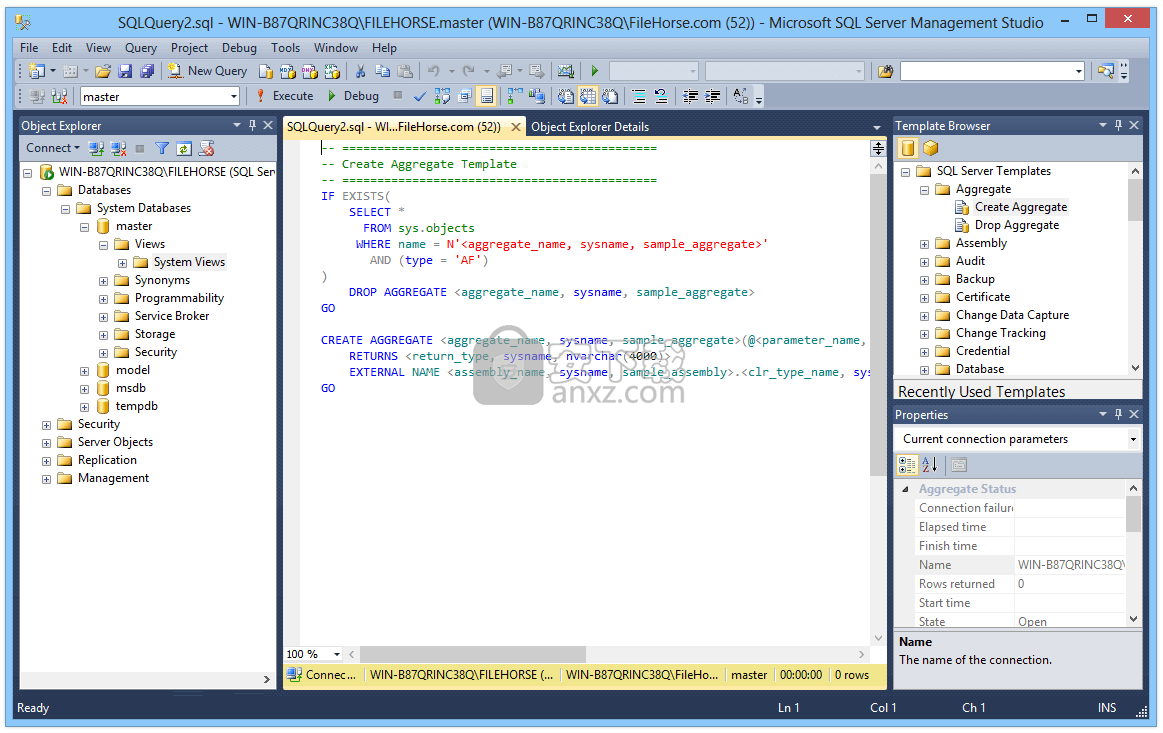This screenshot has height=733, width=1163.
Task: Switch to Object Explorer Details tab
Action: [590, 127]
